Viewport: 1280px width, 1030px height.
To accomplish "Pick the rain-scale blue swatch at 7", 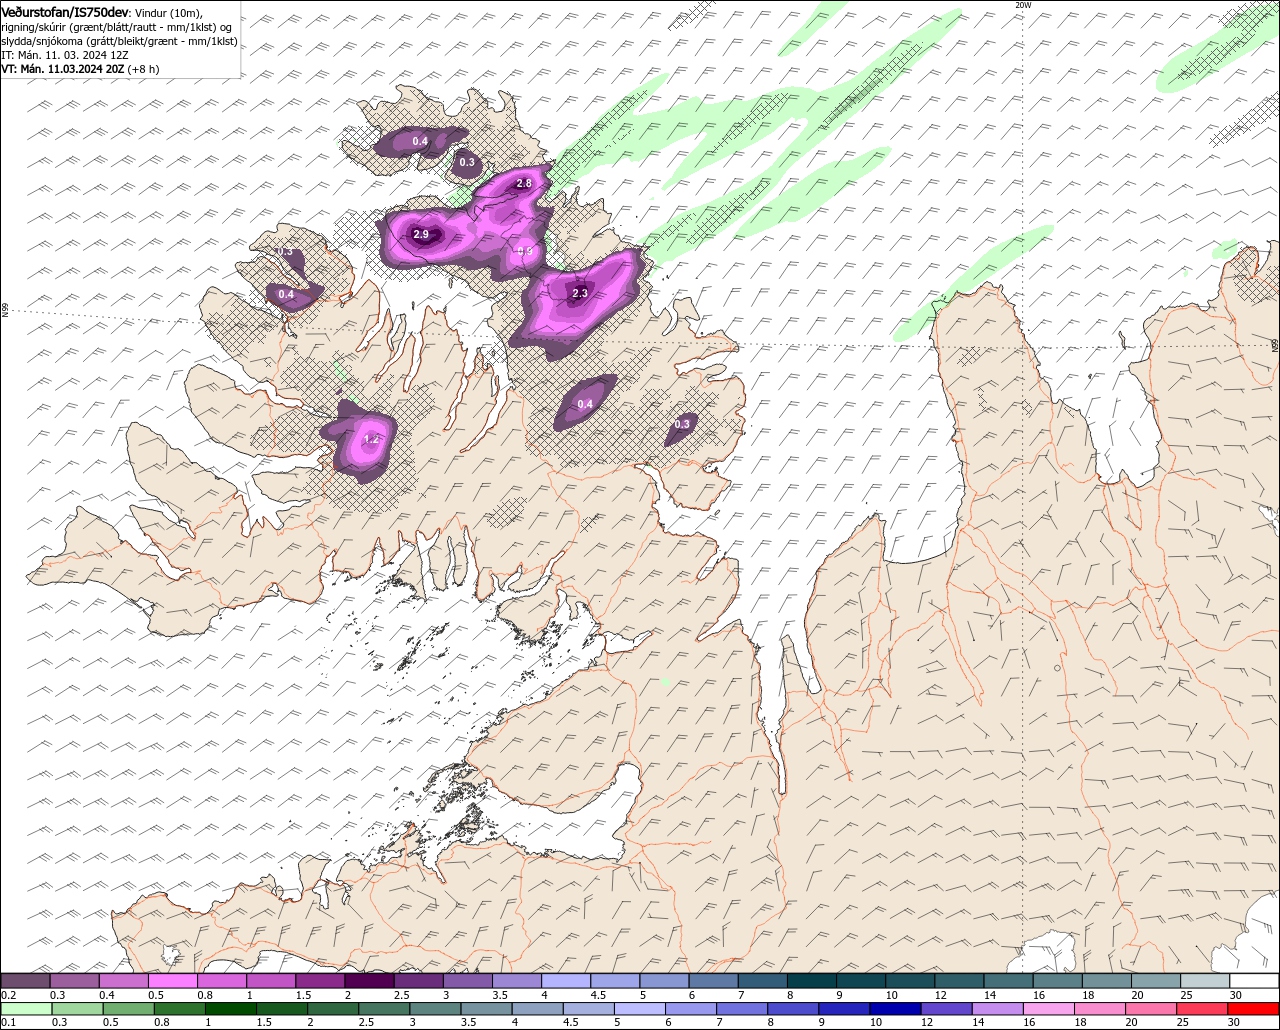I will pyautogui.click(x=742, y=1009).
